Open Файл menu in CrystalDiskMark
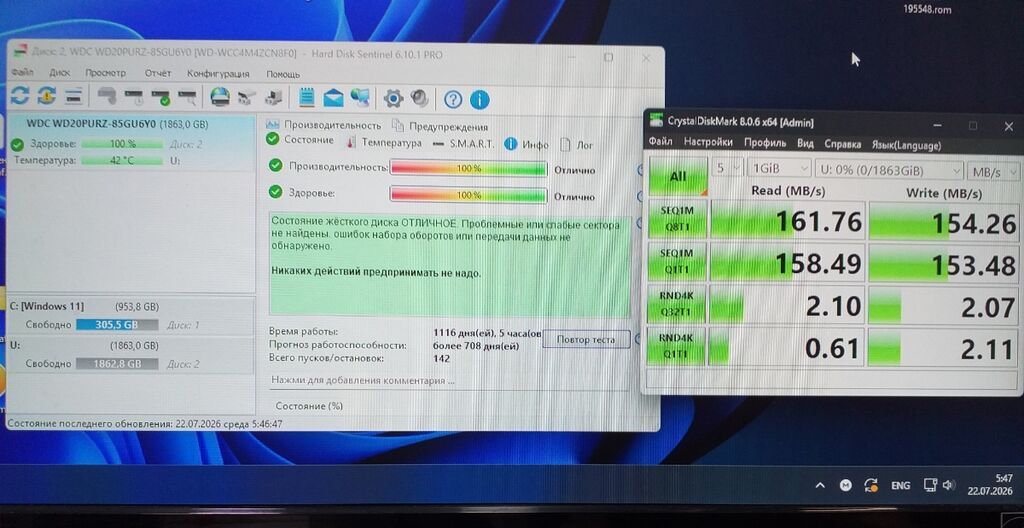Image resolution: width=1024 pixels, height=528 pixels. coord(660,140)
